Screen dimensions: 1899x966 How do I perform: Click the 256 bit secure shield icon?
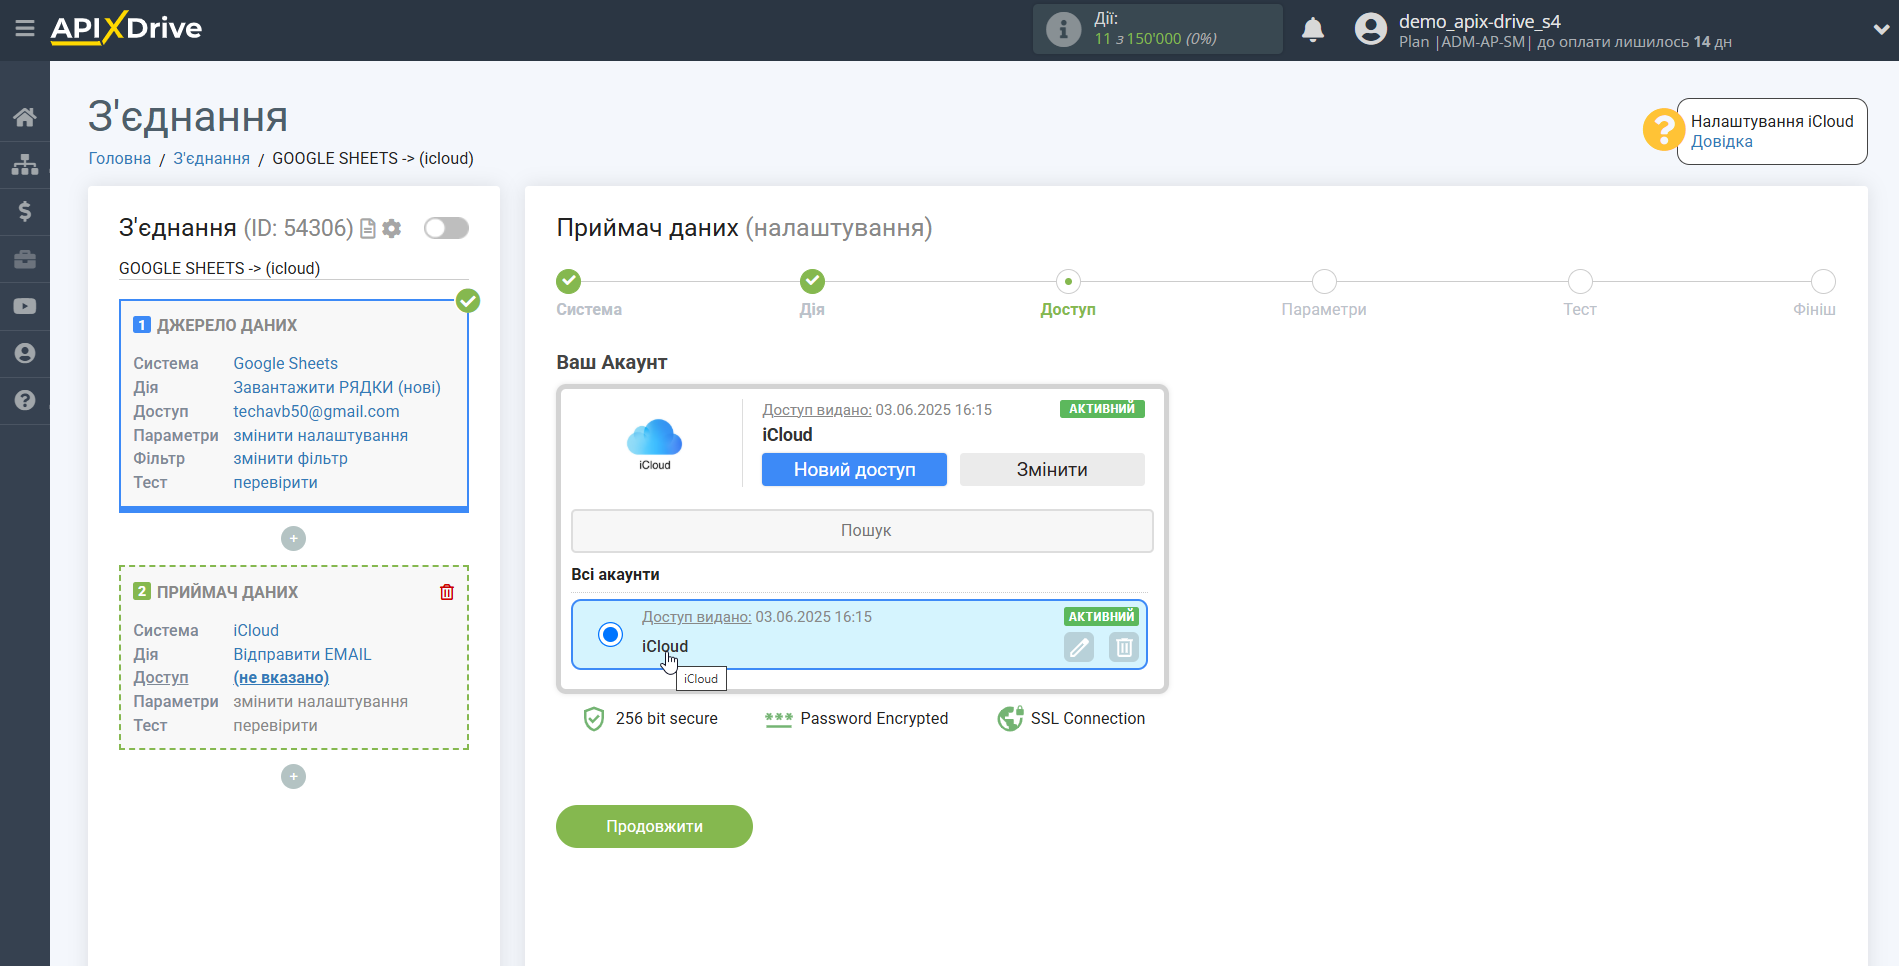pos(594,719)
